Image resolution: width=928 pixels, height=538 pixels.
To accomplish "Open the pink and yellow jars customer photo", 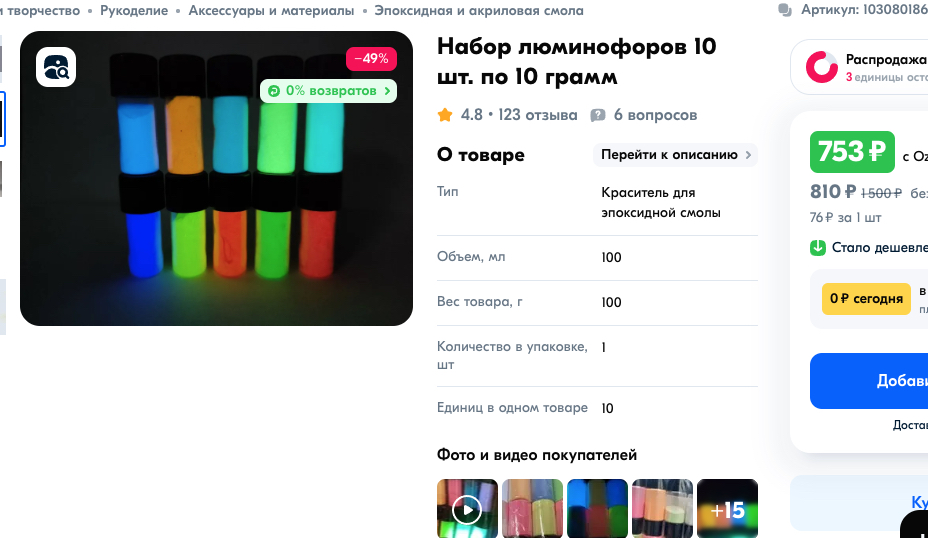I will 532,508.
